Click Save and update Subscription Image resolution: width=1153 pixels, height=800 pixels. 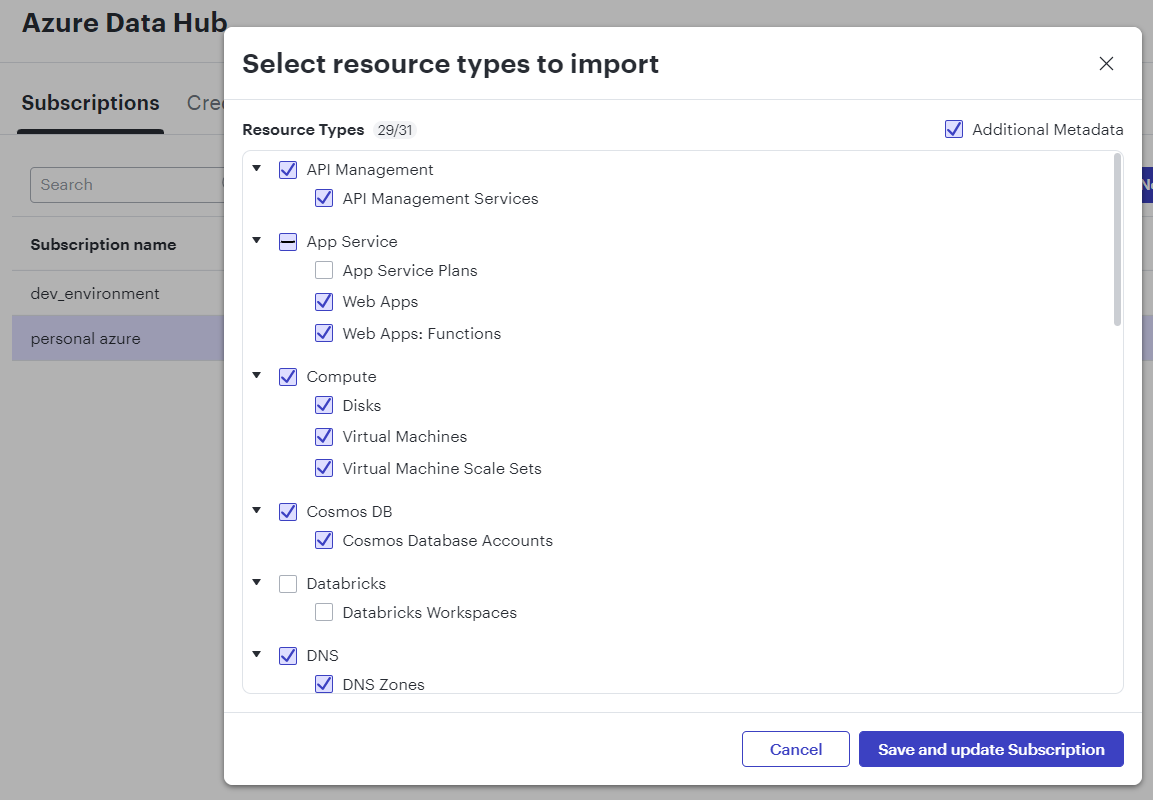point(991,749)
